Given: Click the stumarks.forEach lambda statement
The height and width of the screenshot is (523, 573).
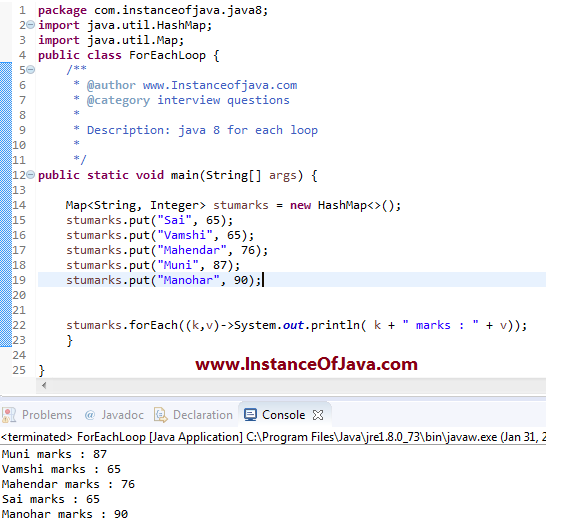Looking at the screenshot, I should coord(296,325).
